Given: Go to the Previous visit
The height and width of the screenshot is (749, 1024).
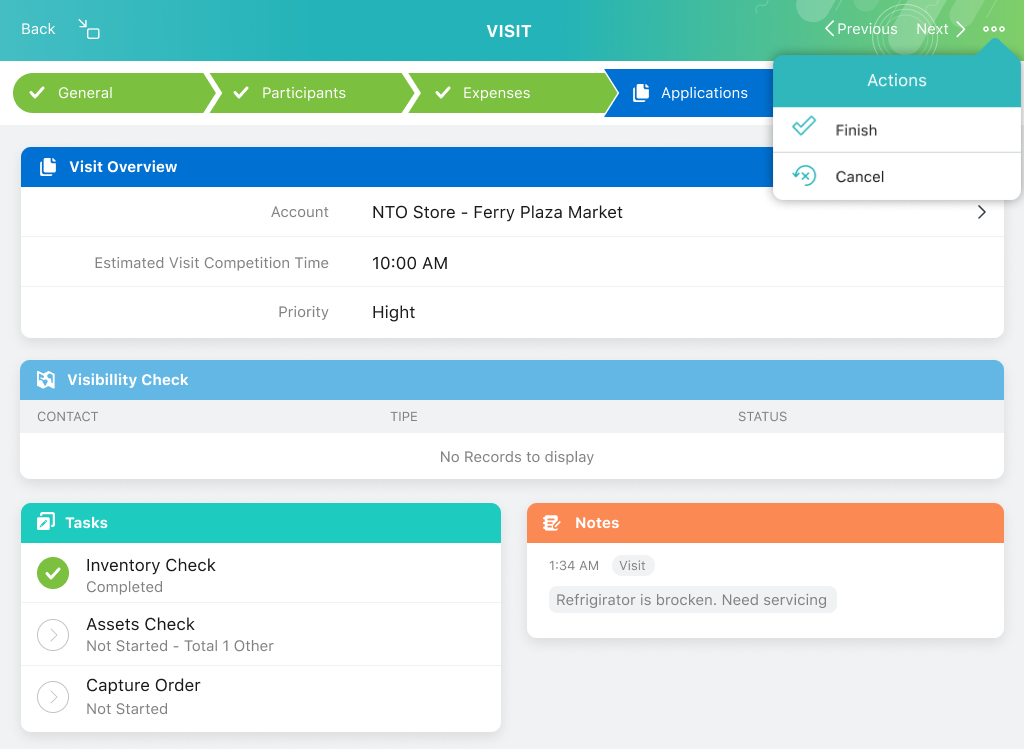Looking at the screenshot, I should click(x=860, y=29).
